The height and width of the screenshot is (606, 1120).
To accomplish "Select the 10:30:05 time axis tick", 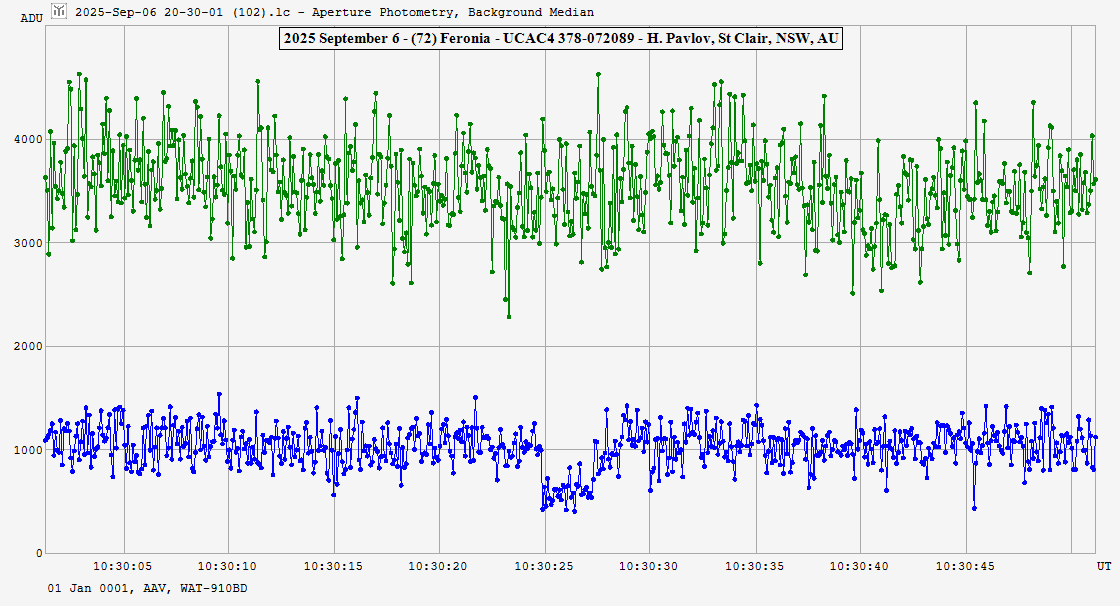I will coord(124,567).
